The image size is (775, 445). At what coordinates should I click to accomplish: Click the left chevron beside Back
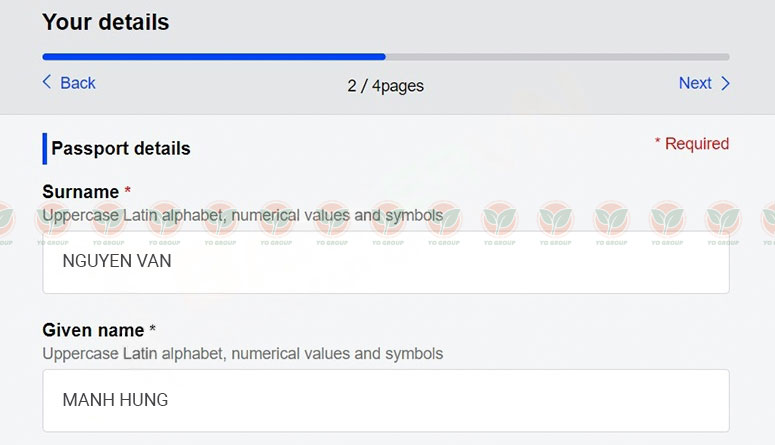tap(47, 82)
